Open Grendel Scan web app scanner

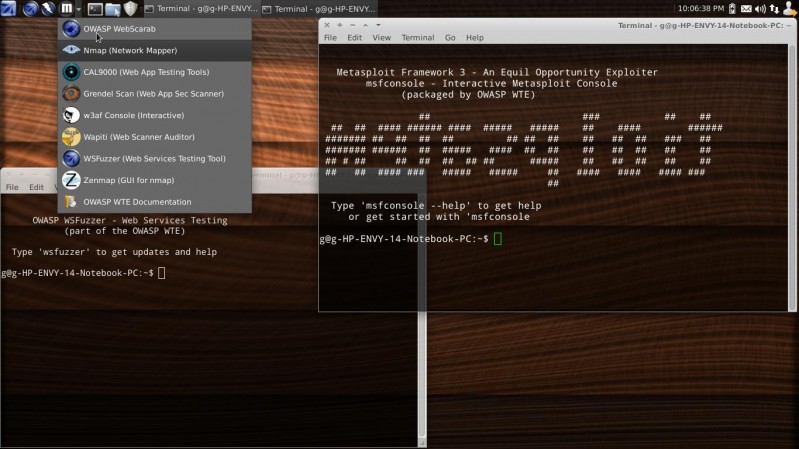pos(152,93)
